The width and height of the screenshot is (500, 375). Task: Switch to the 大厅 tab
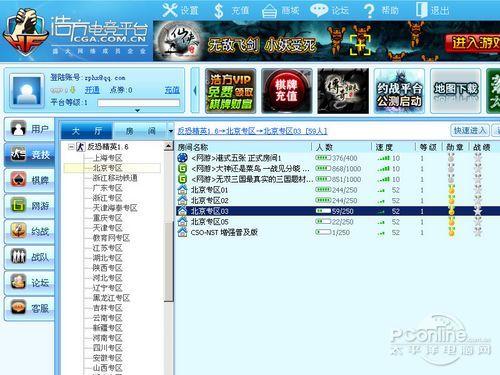point(87,131)
